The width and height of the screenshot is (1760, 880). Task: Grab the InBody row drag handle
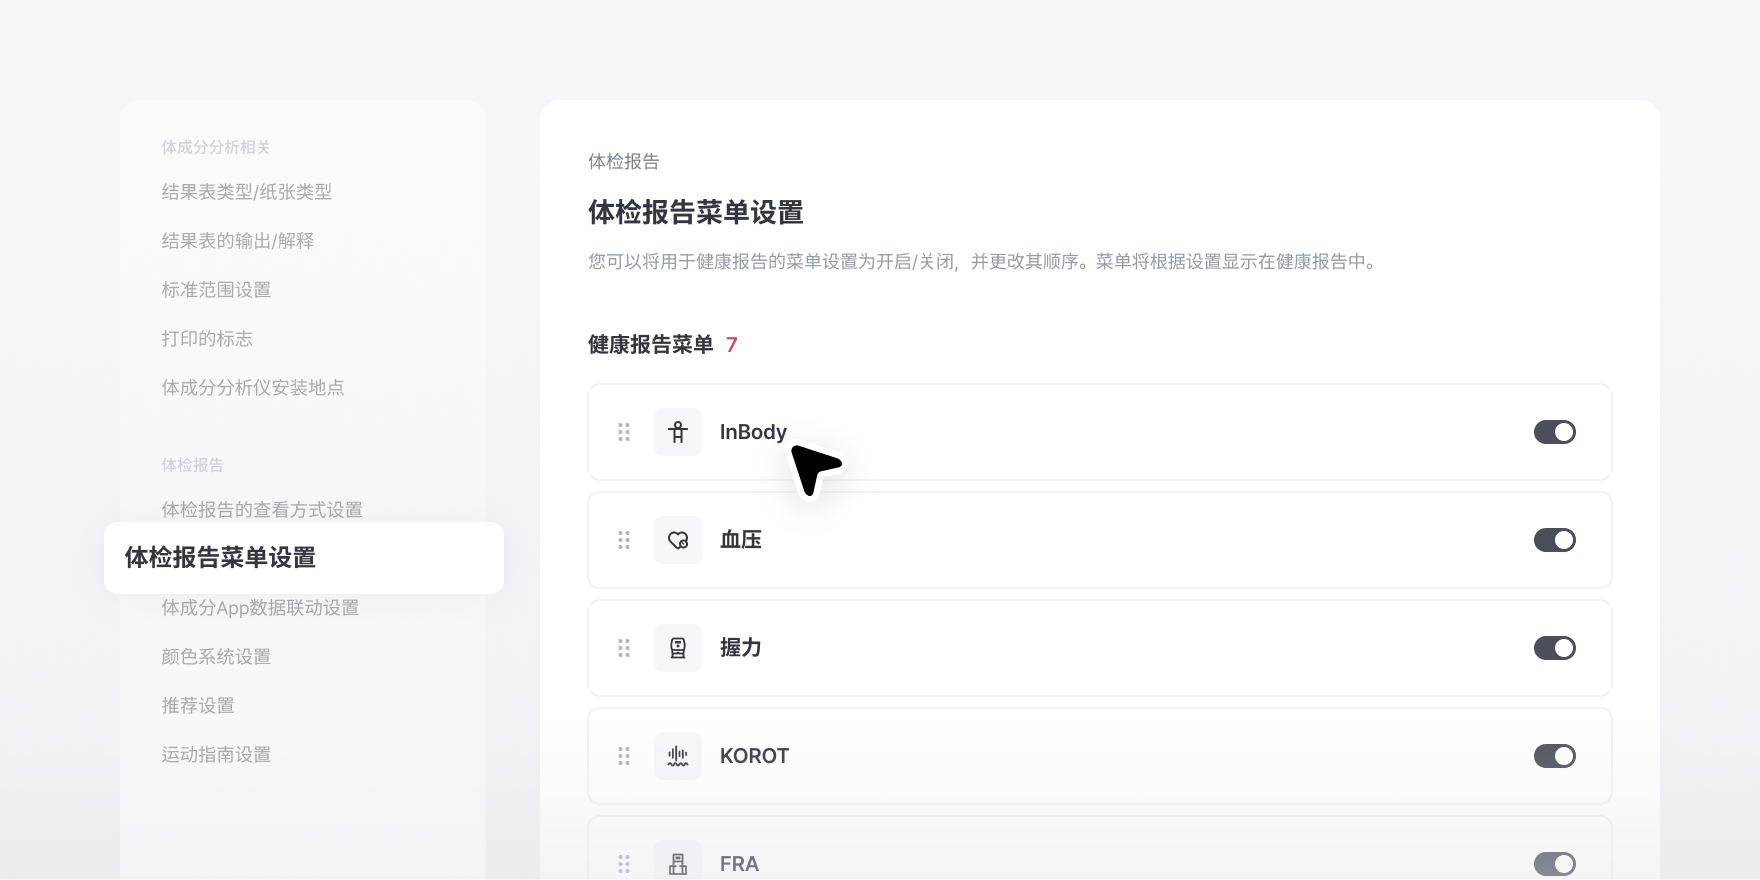coord(624,432)
